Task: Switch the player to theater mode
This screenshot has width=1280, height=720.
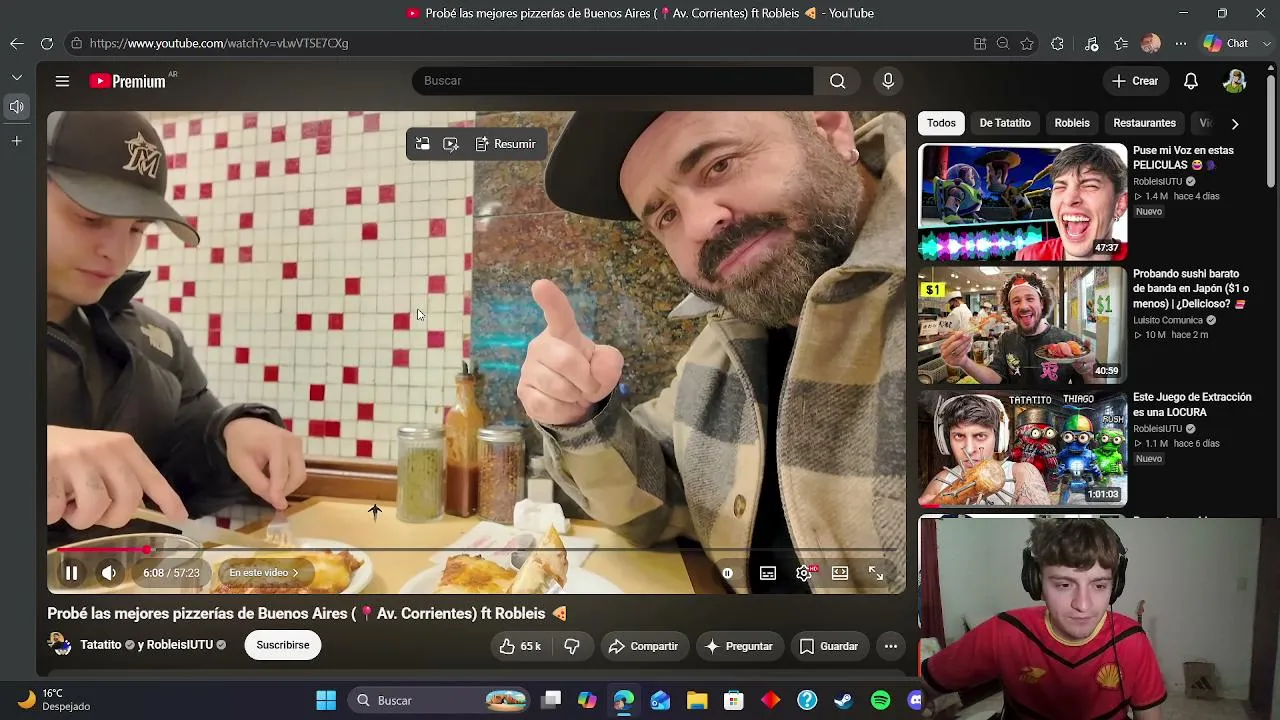Action: point(840,573)
